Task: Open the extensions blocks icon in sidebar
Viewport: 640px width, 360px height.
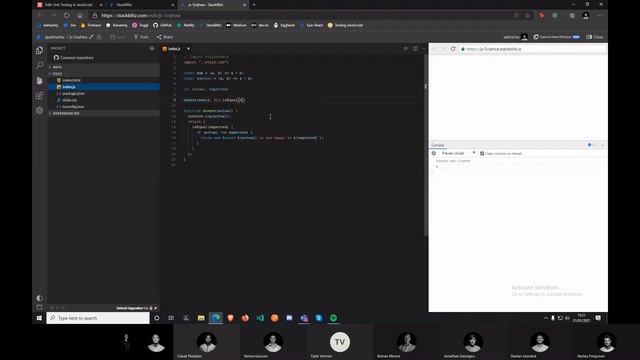Action: point(40,96)
